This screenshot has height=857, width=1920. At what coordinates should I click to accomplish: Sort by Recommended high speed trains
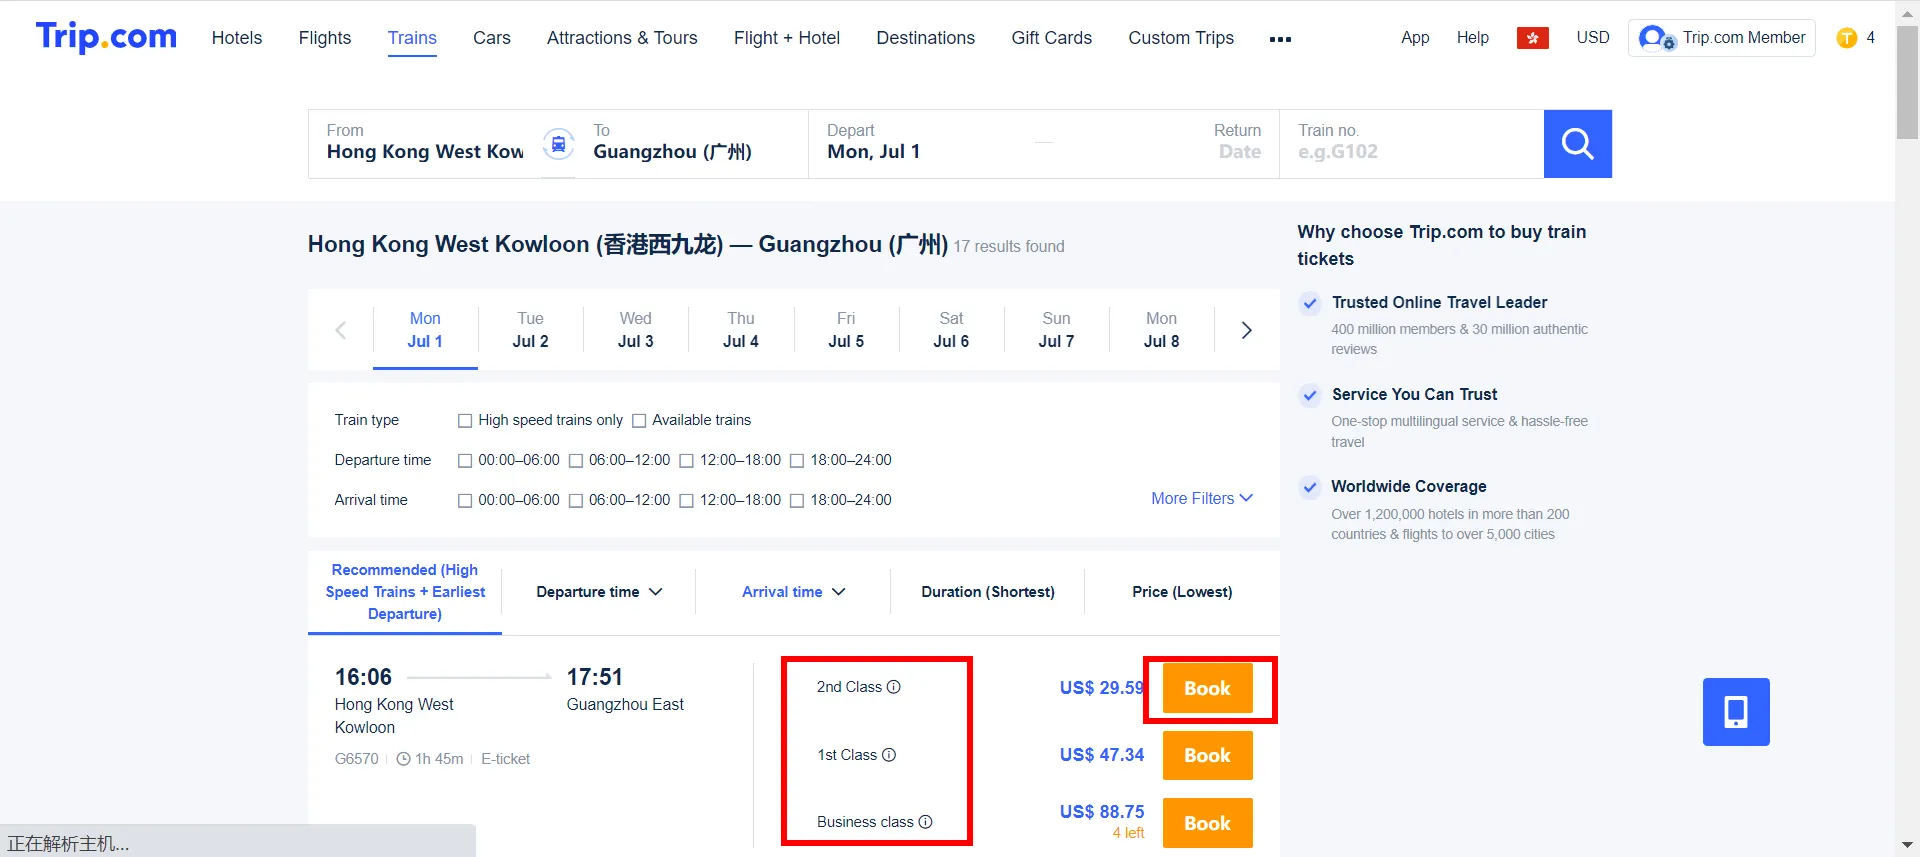click(x=405, y=592)
